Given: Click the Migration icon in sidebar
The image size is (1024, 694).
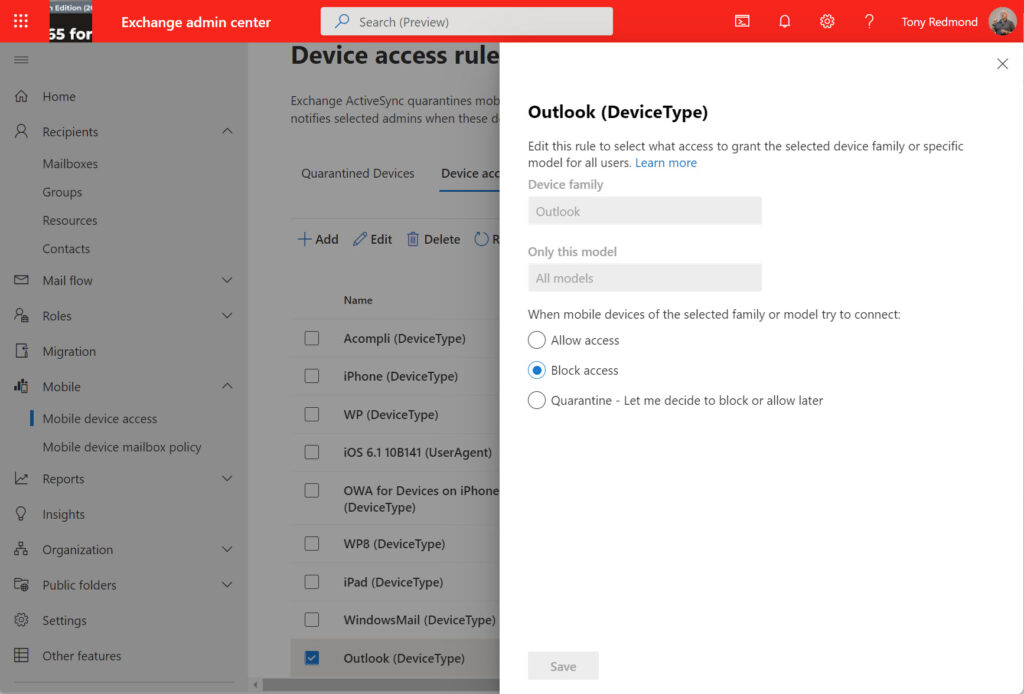Looking at the screenshot, I should 21,351.
